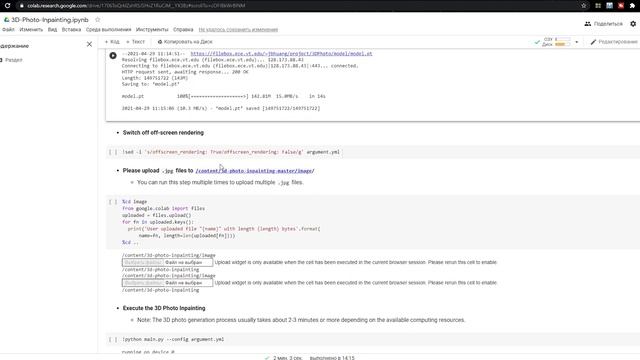Click the 3D photo generation Note text
The image size is (640, 360).
tap(301, 320)
